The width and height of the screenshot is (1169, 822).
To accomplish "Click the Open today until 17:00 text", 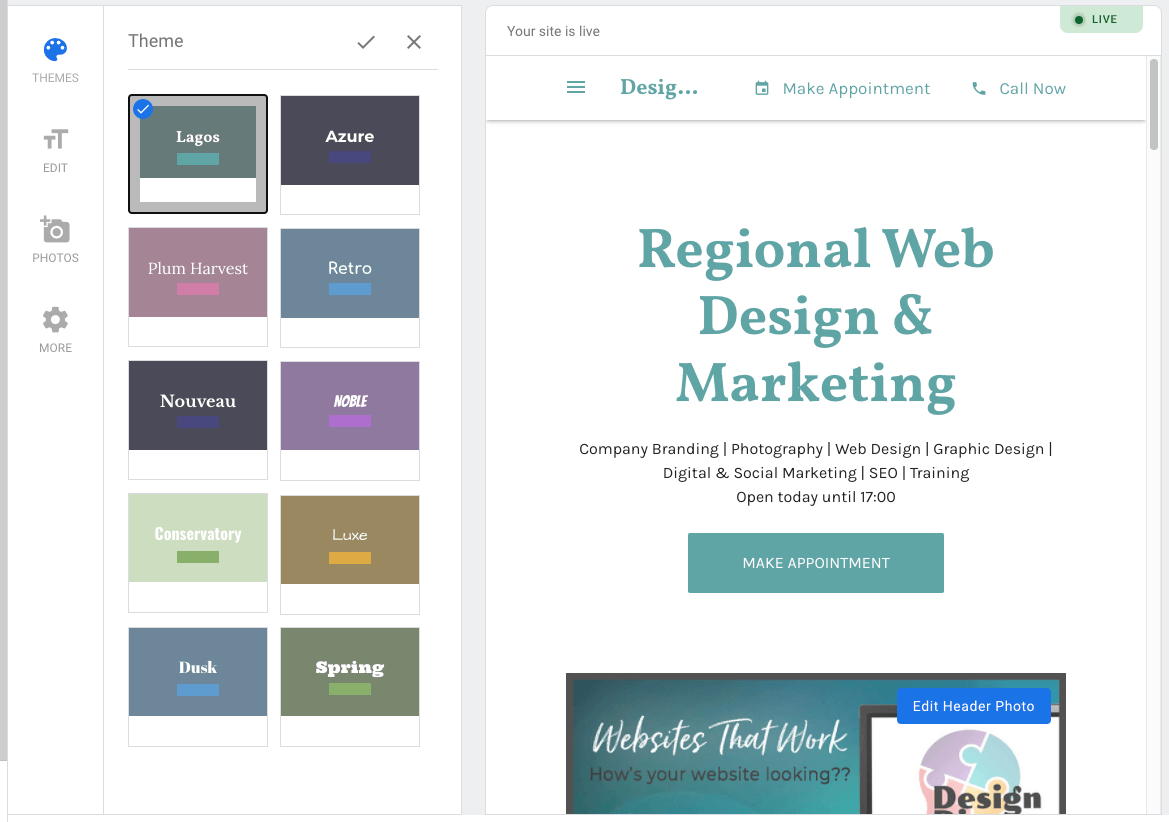I will 816,497.
